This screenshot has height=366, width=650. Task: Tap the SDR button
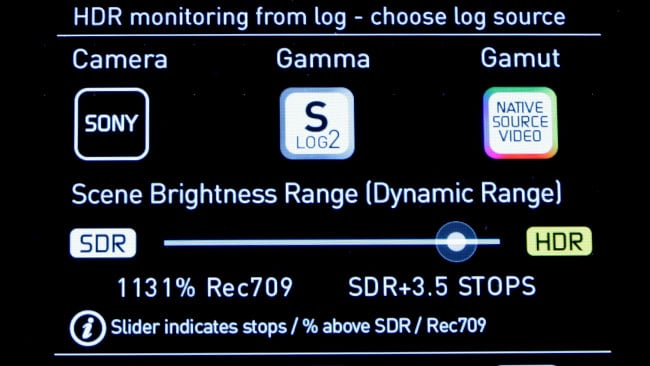click(103, 243)
